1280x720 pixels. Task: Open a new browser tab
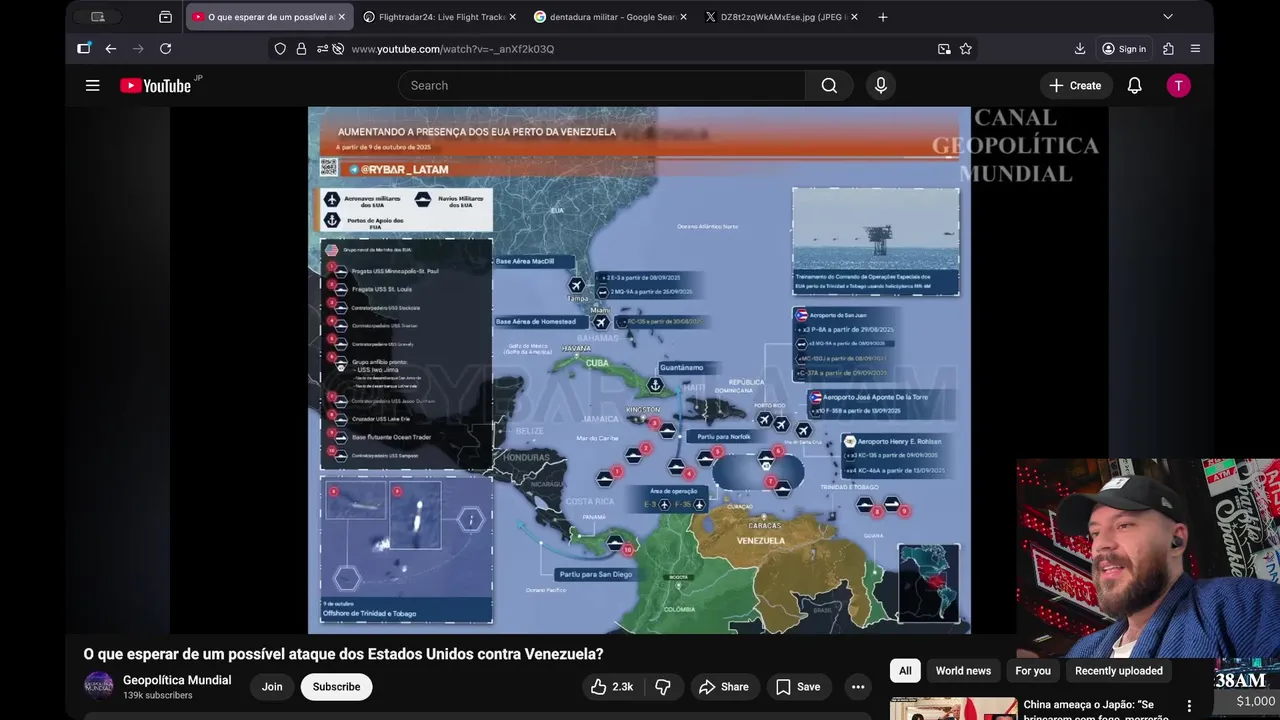[882, 17]
